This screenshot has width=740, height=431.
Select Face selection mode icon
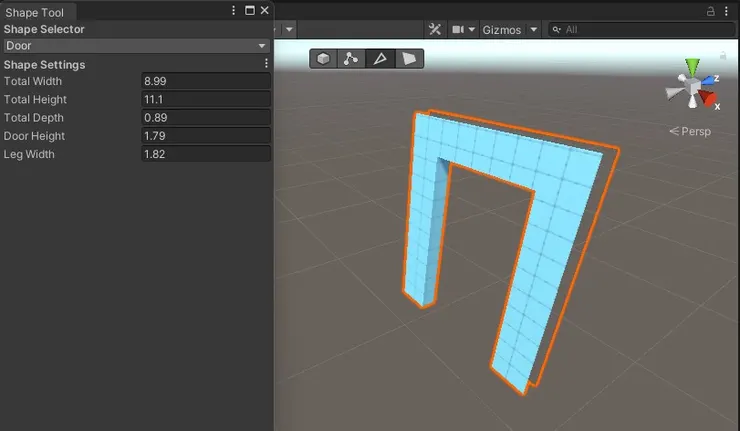tap(409, 59)
